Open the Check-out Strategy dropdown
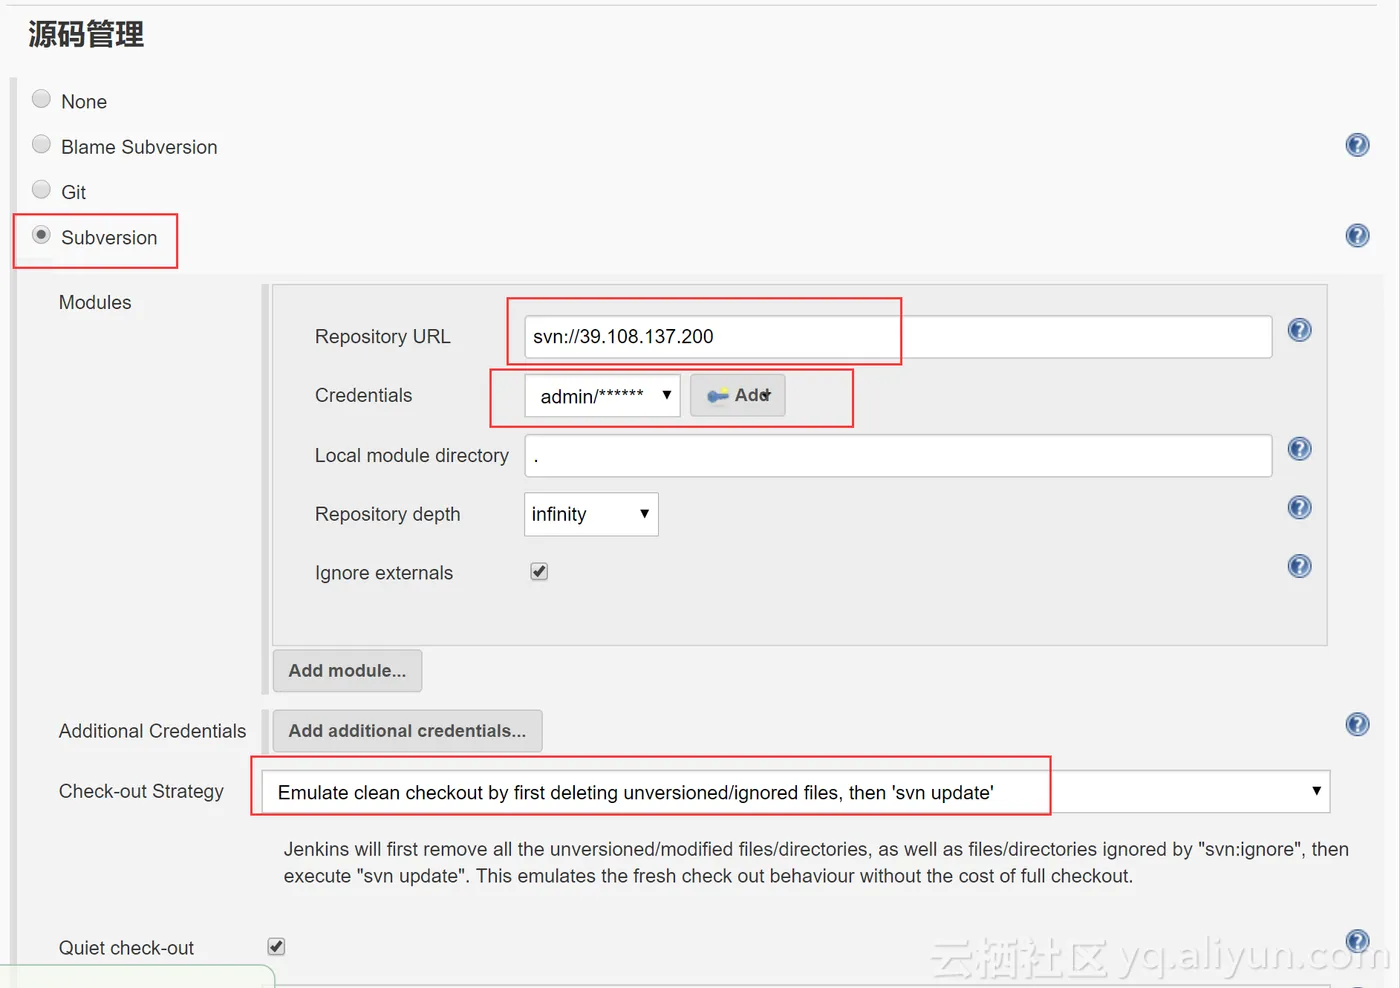Image resolution: width=1400 pixels, height=988 pixels. (795, 792)
